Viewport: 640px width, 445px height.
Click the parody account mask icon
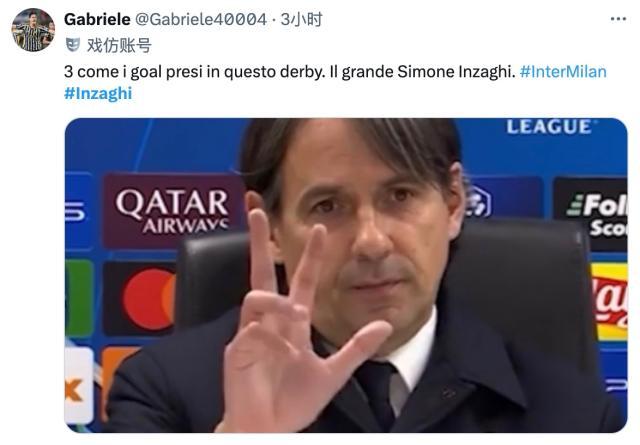coord(73,44)
